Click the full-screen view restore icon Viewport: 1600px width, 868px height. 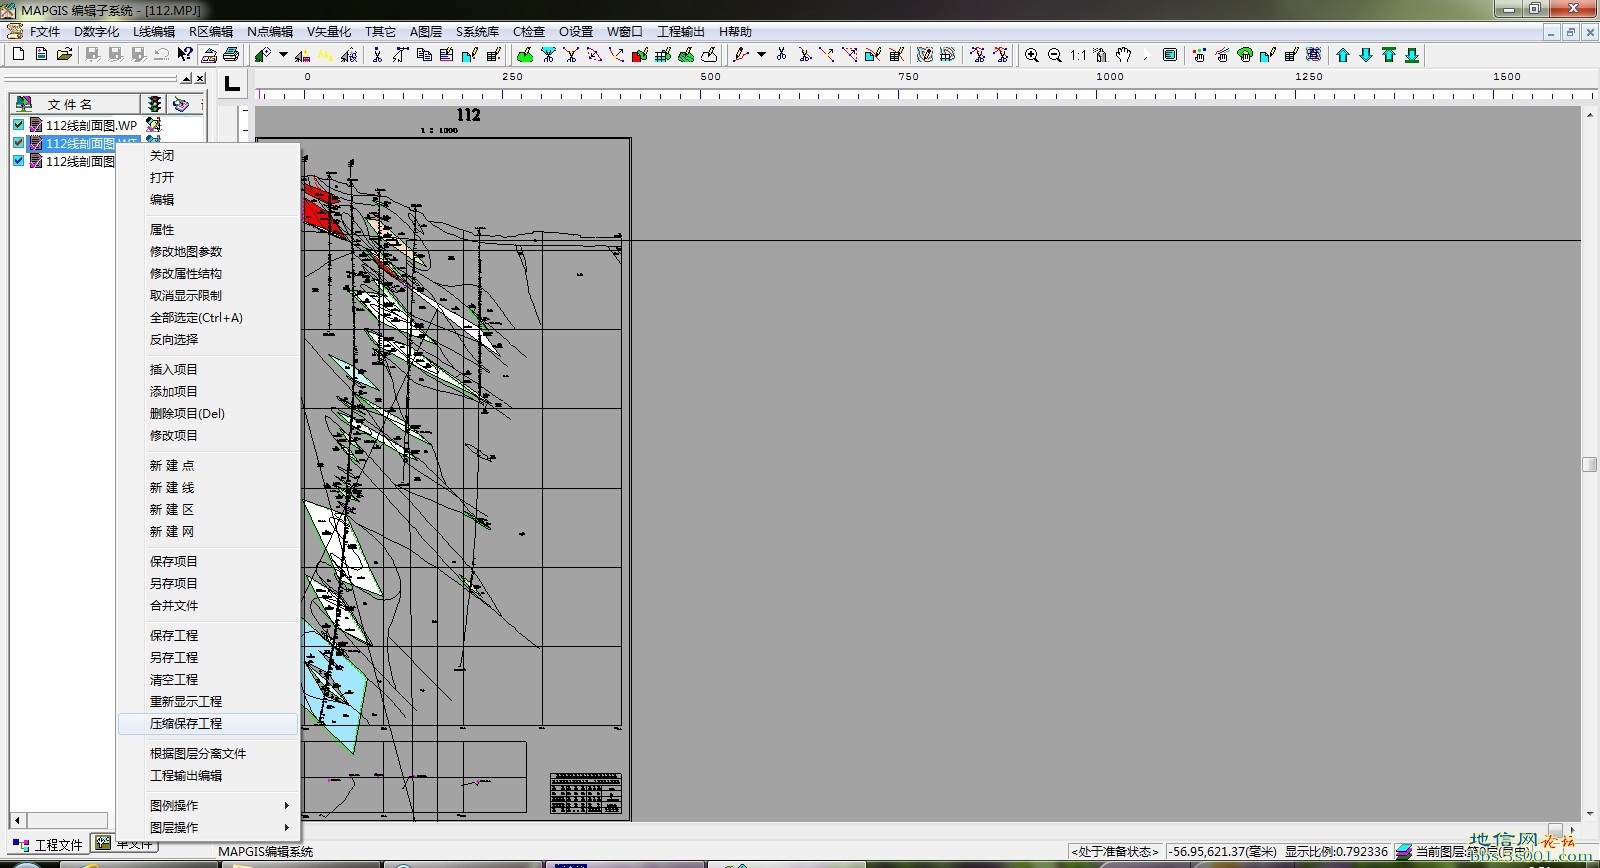pos(1170,55)
